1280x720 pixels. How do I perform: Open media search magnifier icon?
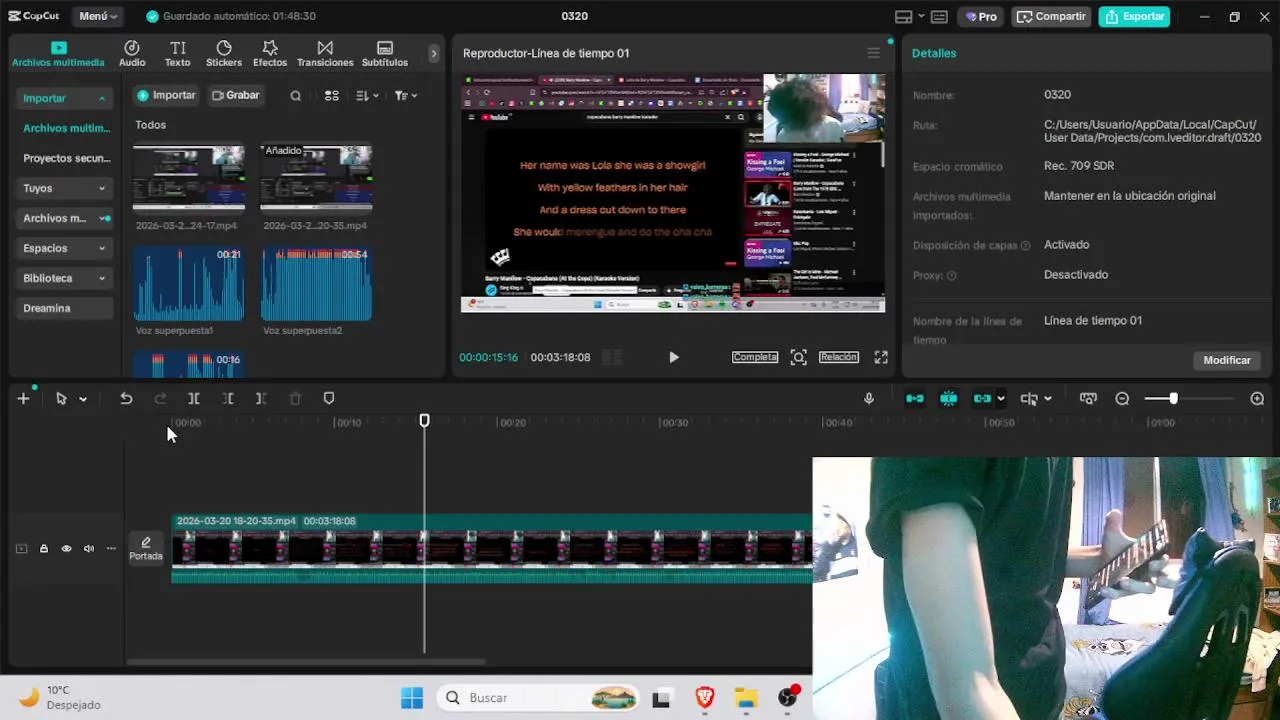pyautogui.click(x=295, y=96)
